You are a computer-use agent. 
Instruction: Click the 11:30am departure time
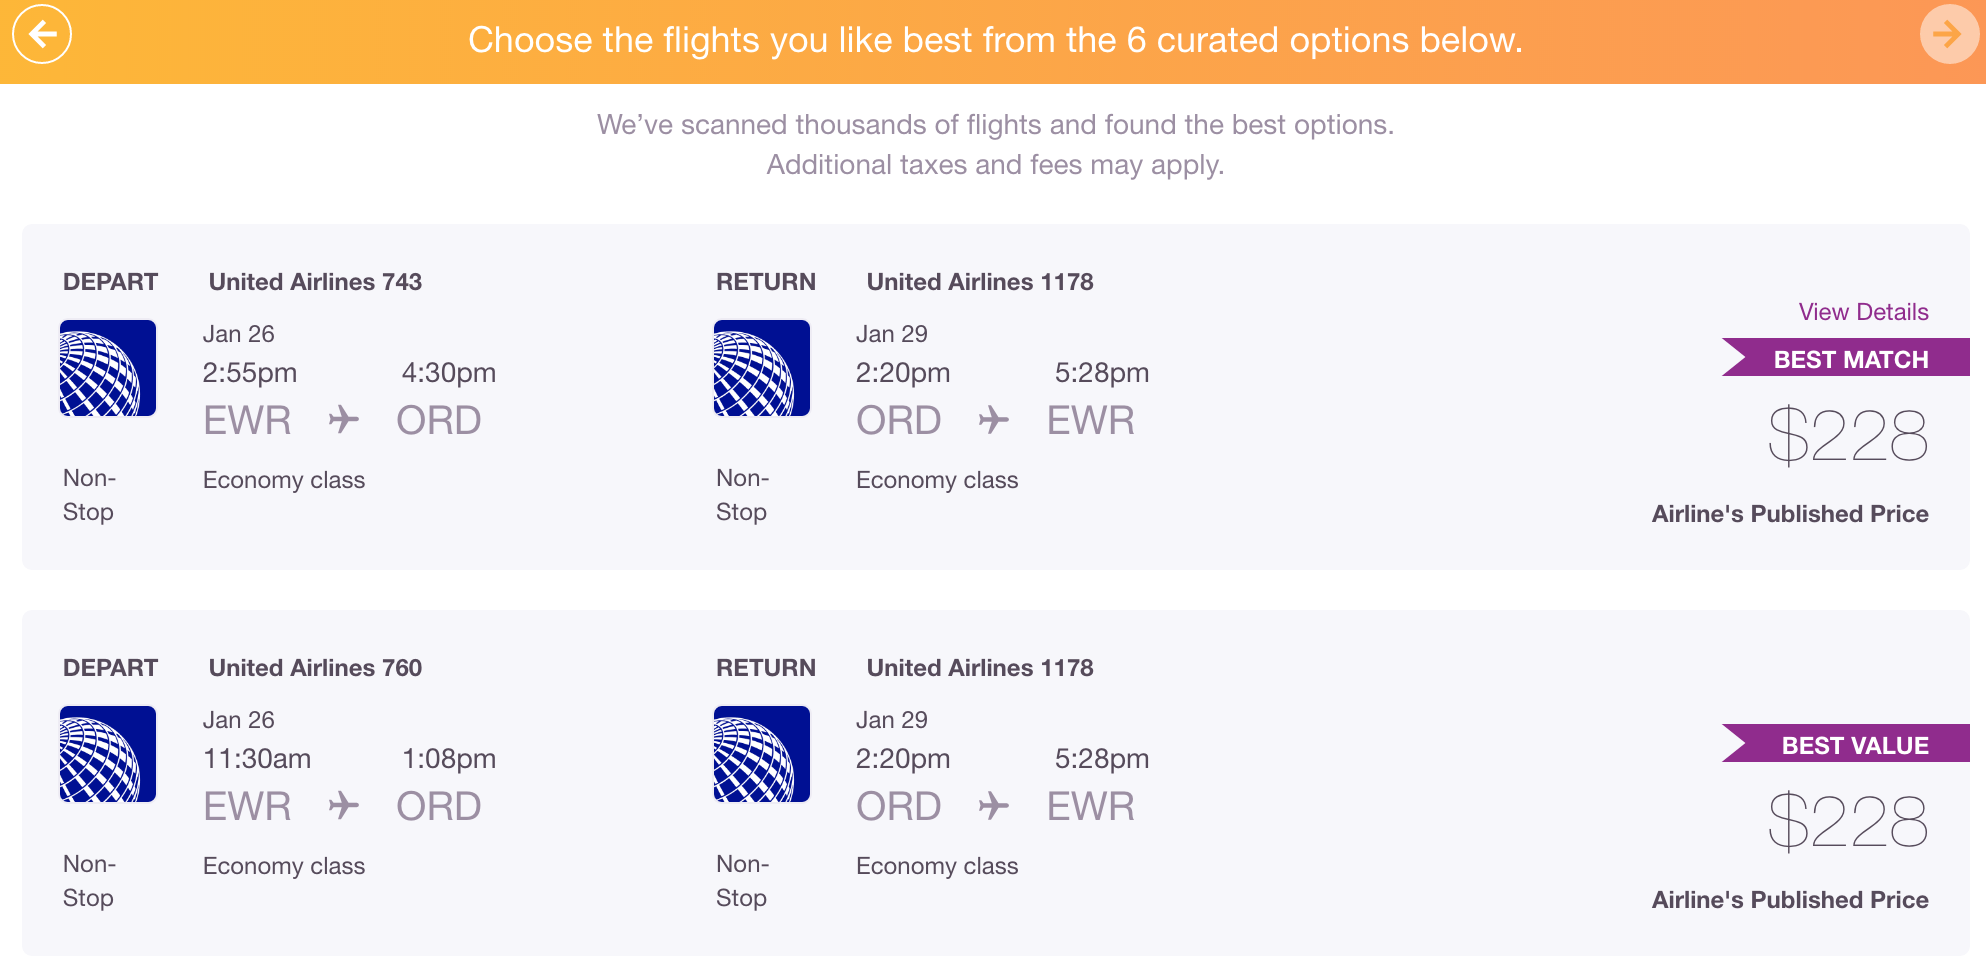pyautogui.click(x=257, y=759)
